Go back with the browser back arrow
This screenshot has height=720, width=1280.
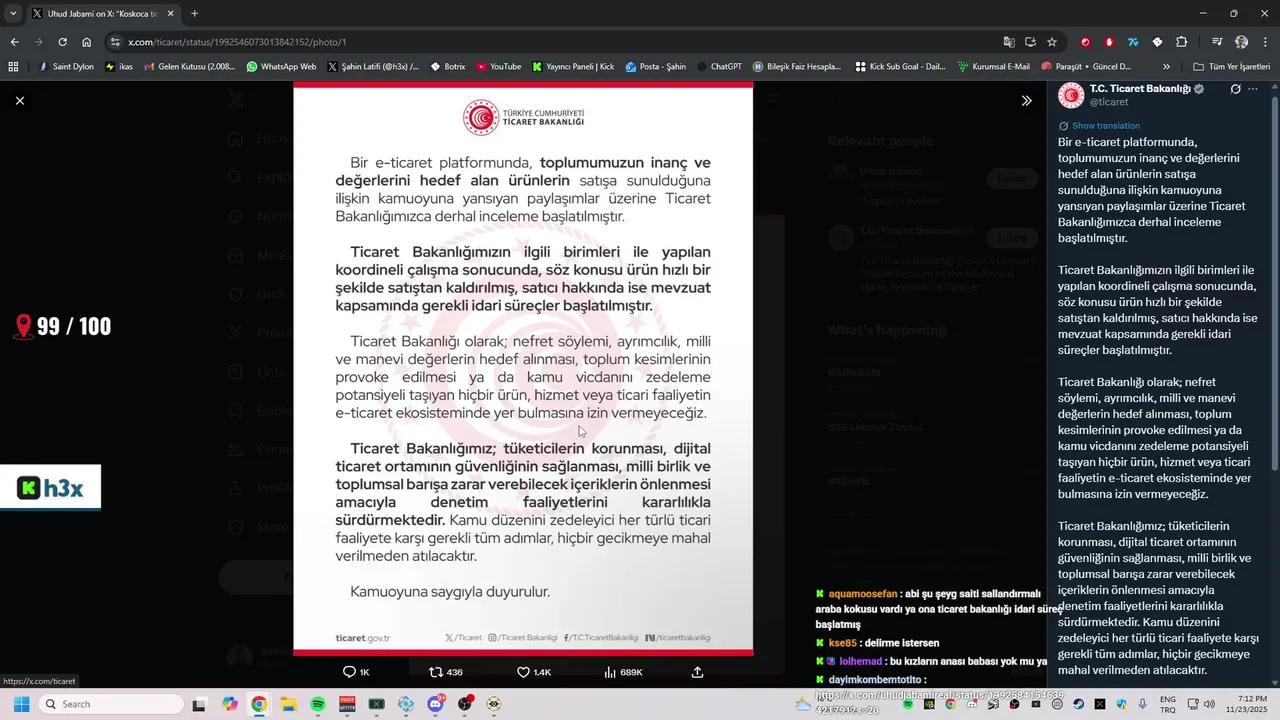tap(14, 42)
